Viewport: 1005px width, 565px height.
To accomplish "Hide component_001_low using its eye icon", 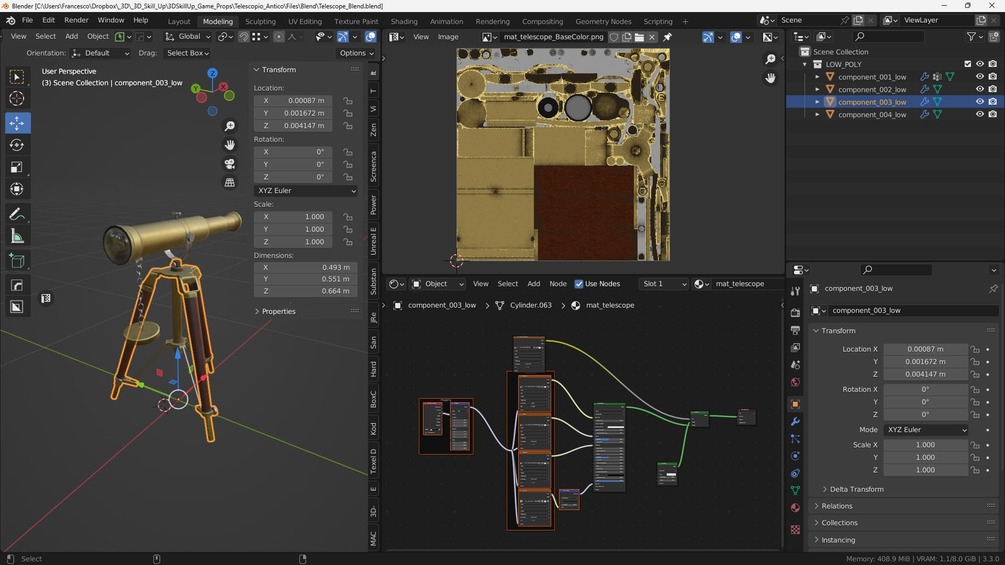I will pyautogui.click(x=979, y=77).
